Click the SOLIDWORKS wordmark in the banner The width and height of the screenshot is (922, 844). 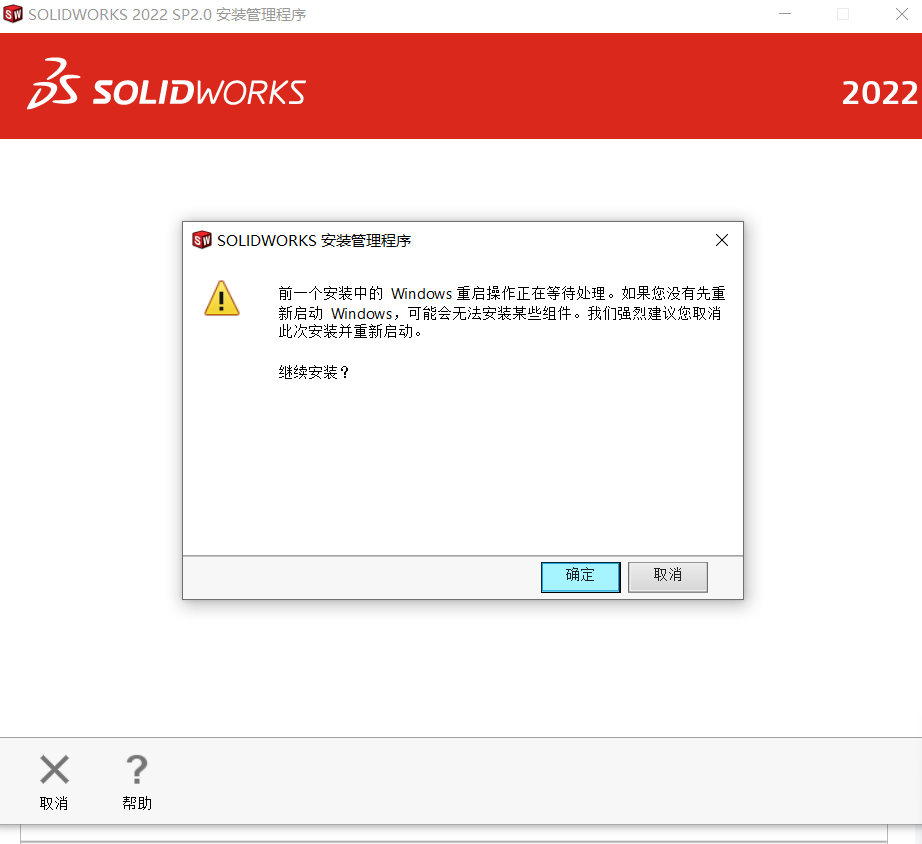[199, 93]
